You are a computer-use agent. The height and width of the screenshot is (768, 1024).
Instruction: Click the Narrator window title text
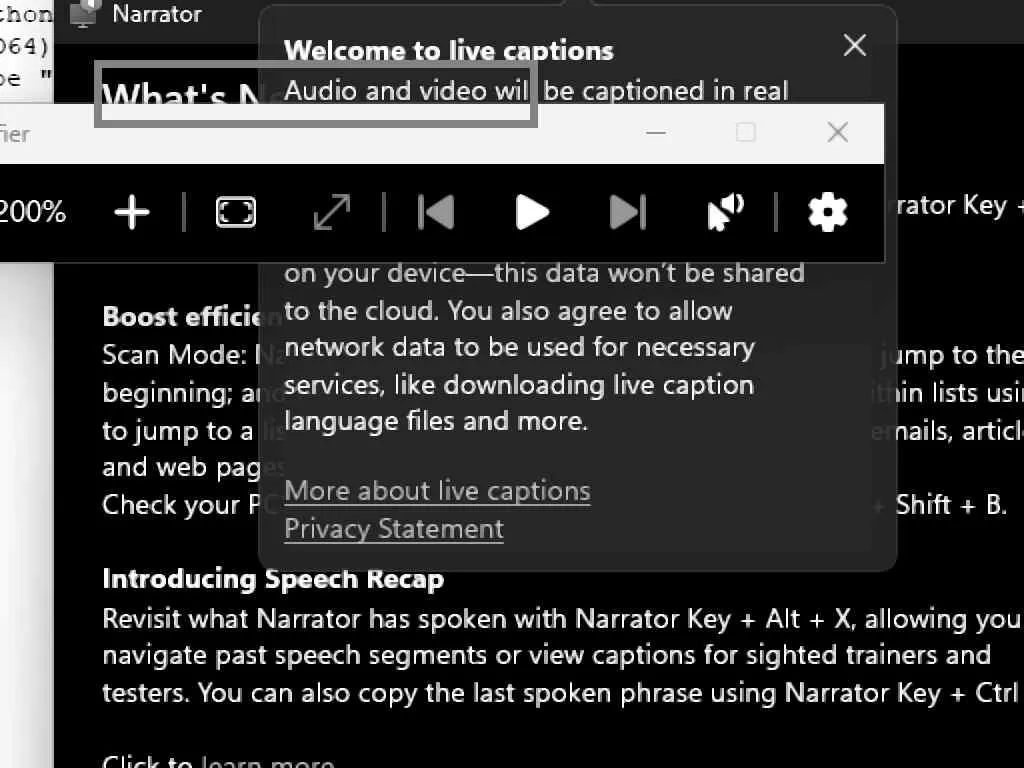point(157,14)
